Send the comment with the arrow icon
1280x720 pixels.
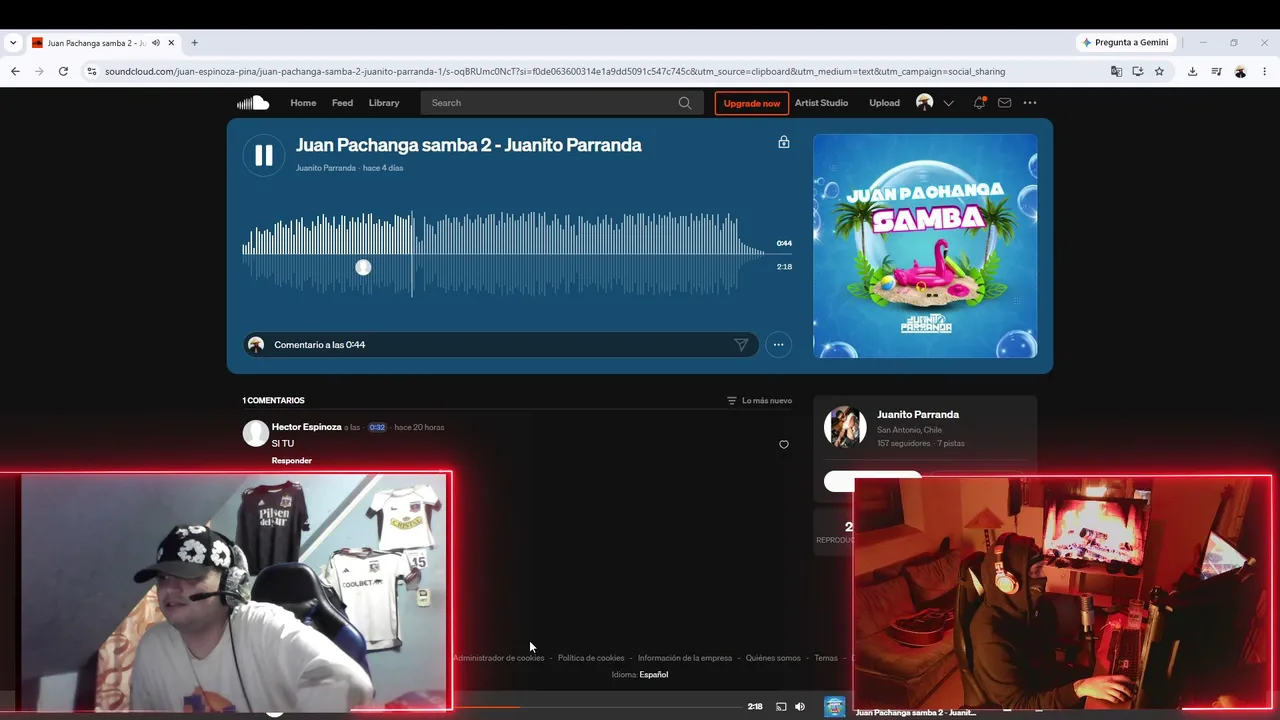point(741,345)
